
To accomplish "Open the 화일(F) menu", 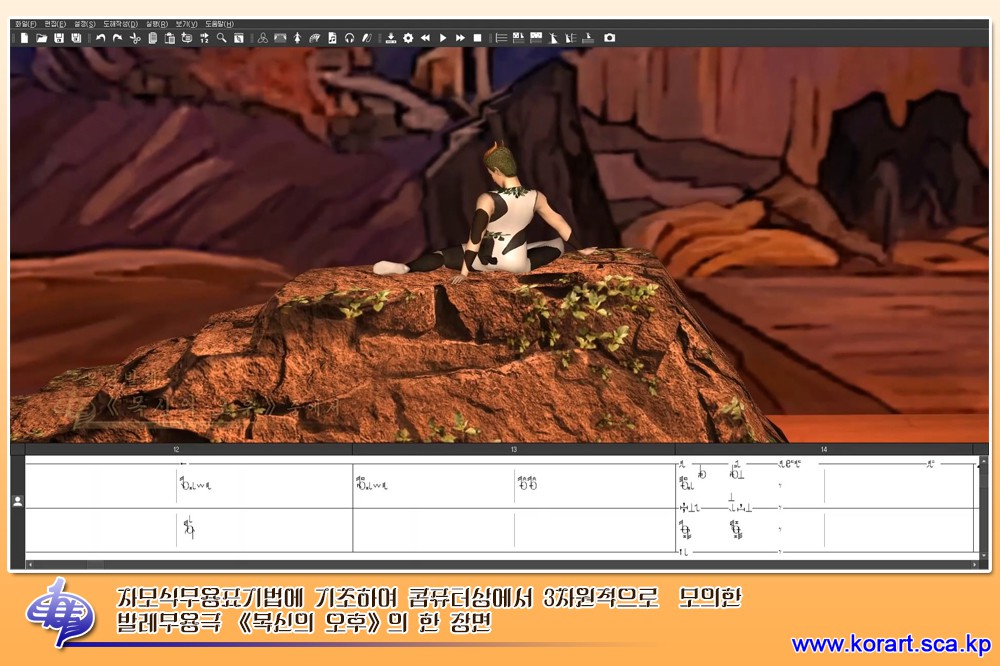I will (26, 24).
